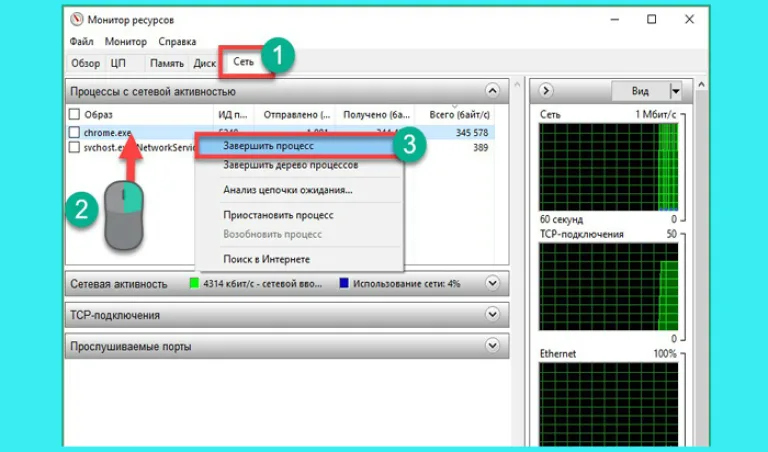This screenshot has height=452, width=768.
Task: Click the Использование сети: 4% label
Action: [407, 284]
